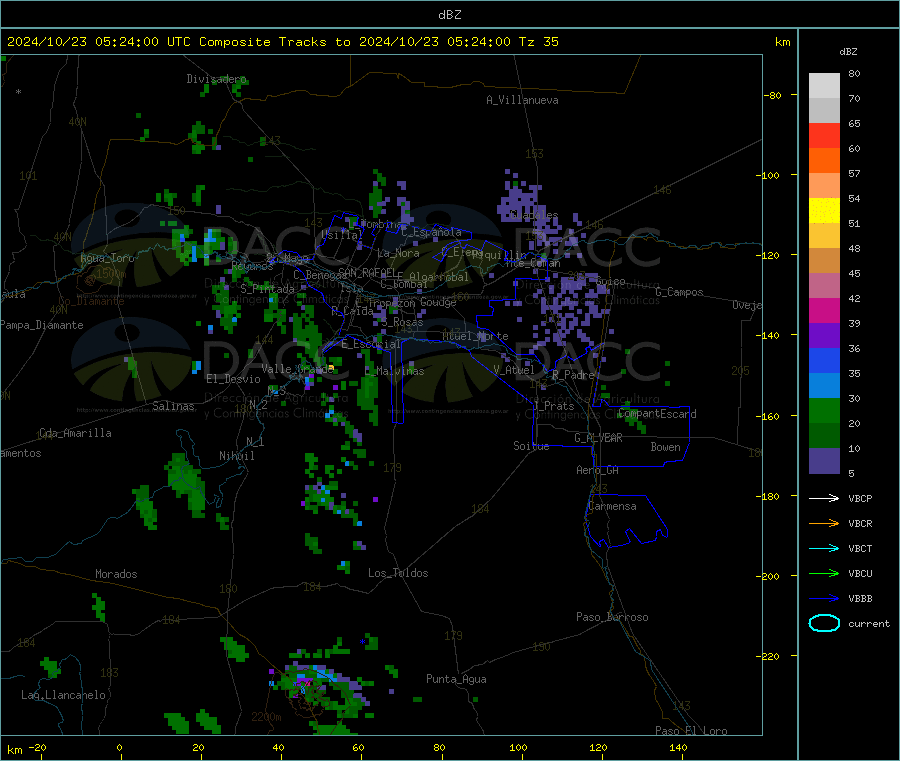Click the 'Punta_Agua' place label
Screen dimensions: 900x761
coord(456,679)
